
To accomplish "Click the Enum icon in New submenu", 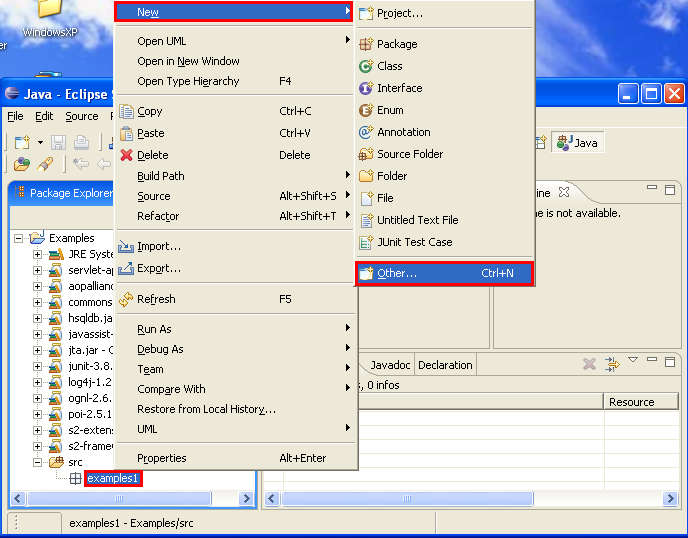I will tap(366, 110).
